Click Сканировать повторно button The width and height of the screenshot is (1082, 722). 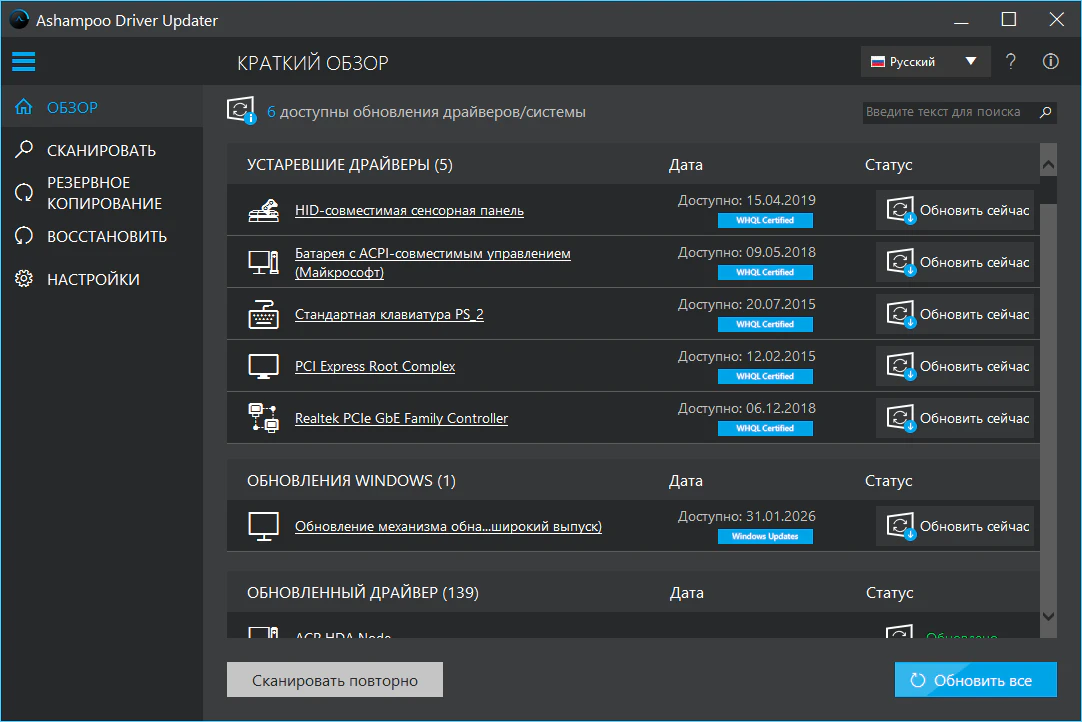click(x=334, y=681)
